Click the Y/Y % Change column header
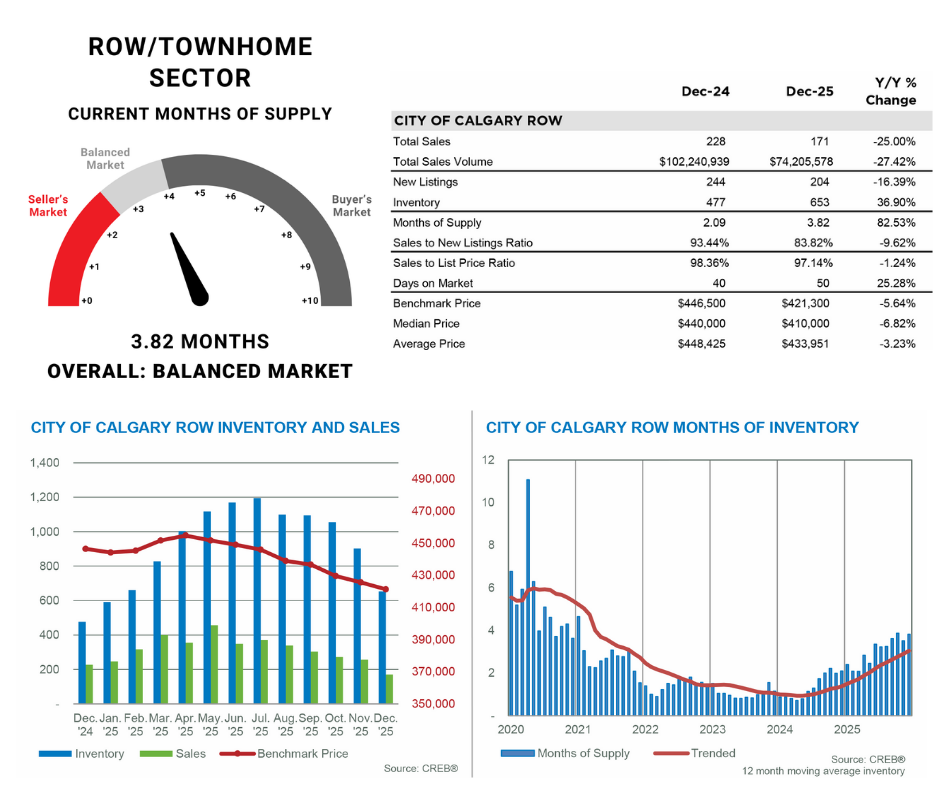The height and width of the screenshot is (800, 943). coord(890,91)
